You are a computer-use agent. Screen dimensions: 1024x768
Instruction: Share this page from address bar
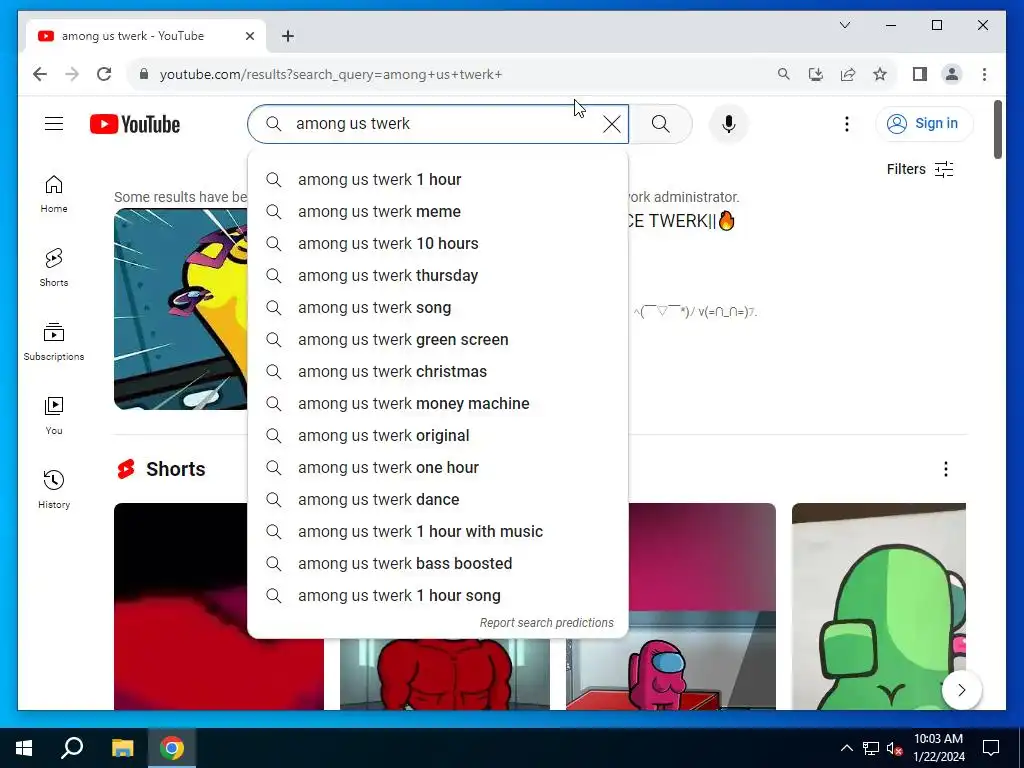pyautogui.click(x=848, y=74)
